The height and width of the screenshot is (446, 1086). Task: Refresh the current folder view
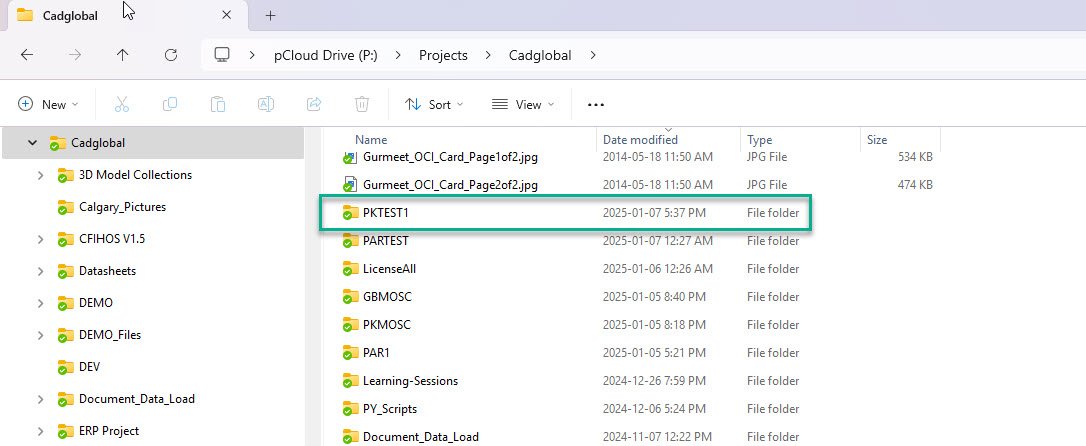(x=170, y=55)
